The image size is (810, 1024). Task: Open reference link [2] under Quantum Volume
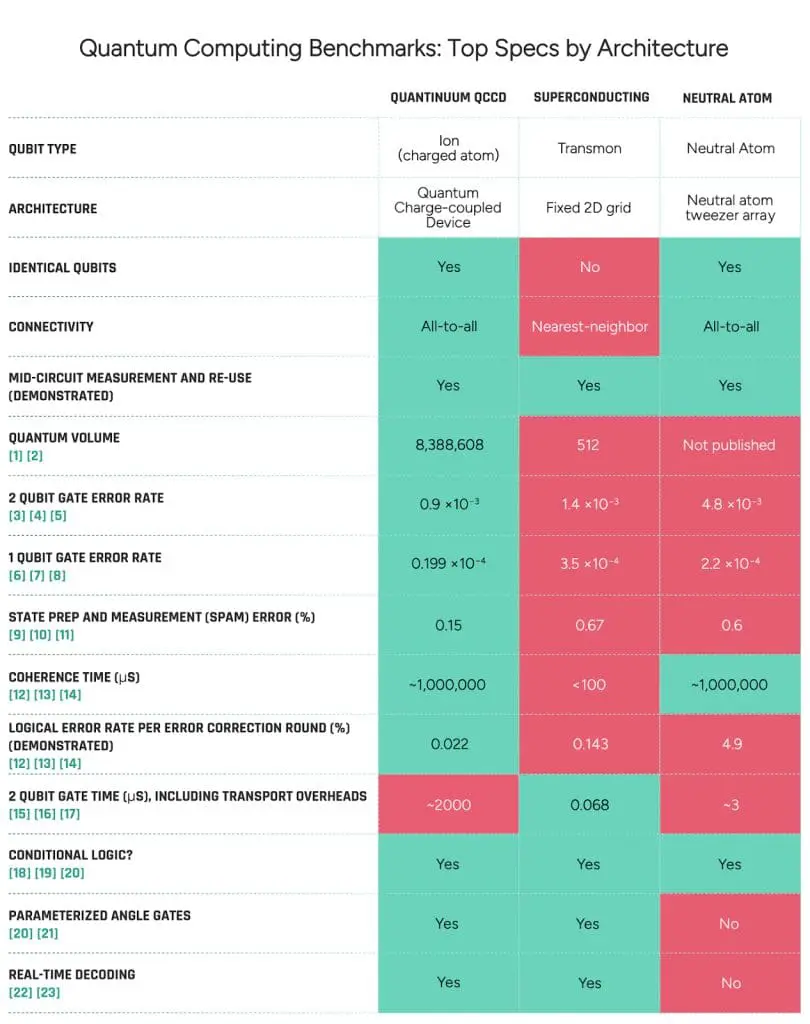coord(35,456)
